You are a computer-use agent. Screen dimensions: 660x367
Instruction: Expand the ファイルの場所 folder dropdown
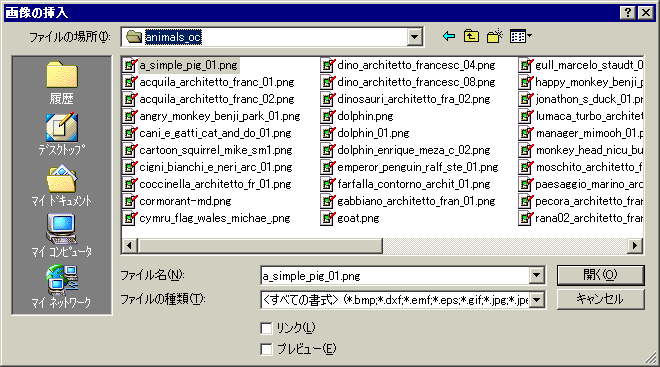coord(414,37)
